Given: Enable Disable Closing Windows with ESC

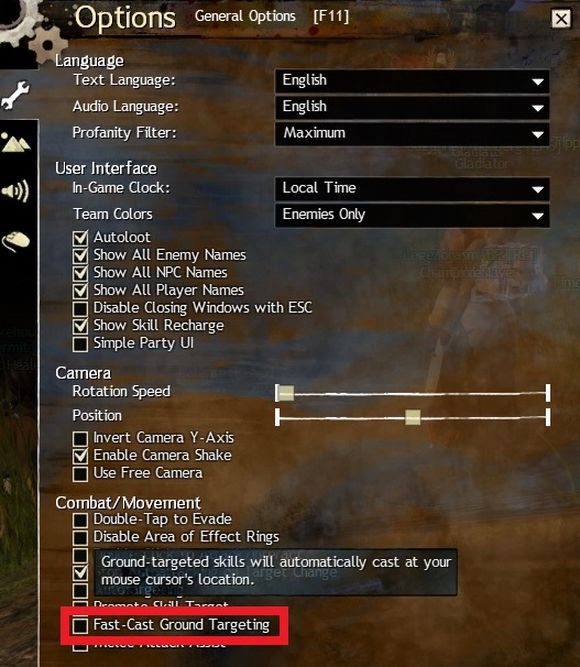Looking at the screenshot, I should 80,308.
